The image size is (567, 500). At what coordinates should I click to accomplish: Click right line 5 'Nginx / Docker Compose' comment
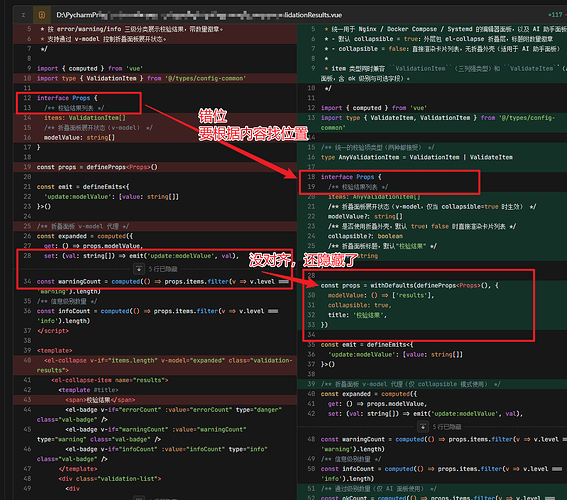point(446,29)
